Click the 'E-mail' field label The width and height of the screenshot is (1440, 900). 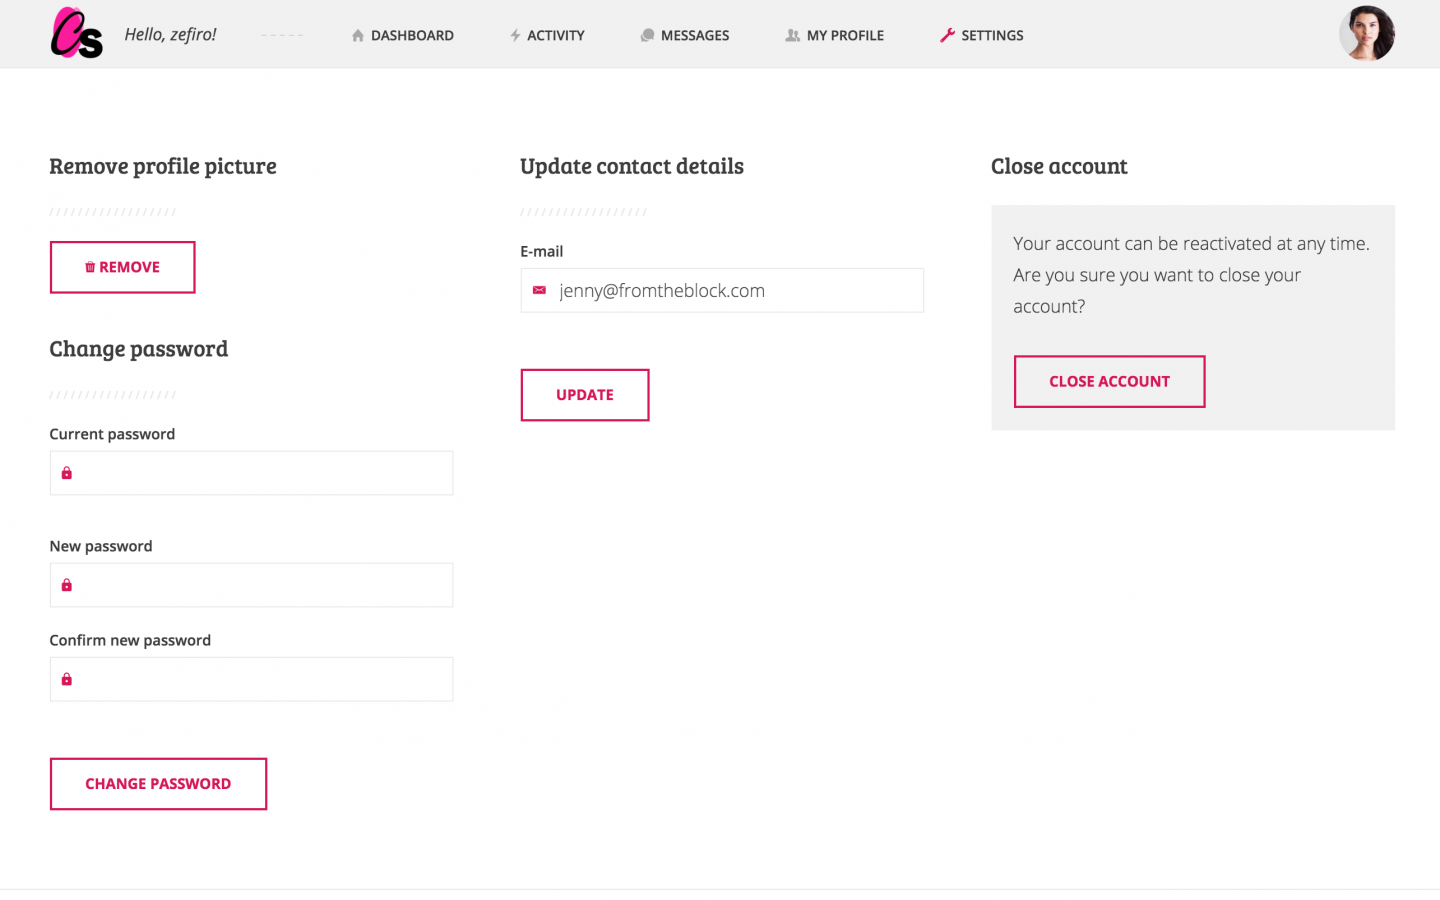point(542,252)
